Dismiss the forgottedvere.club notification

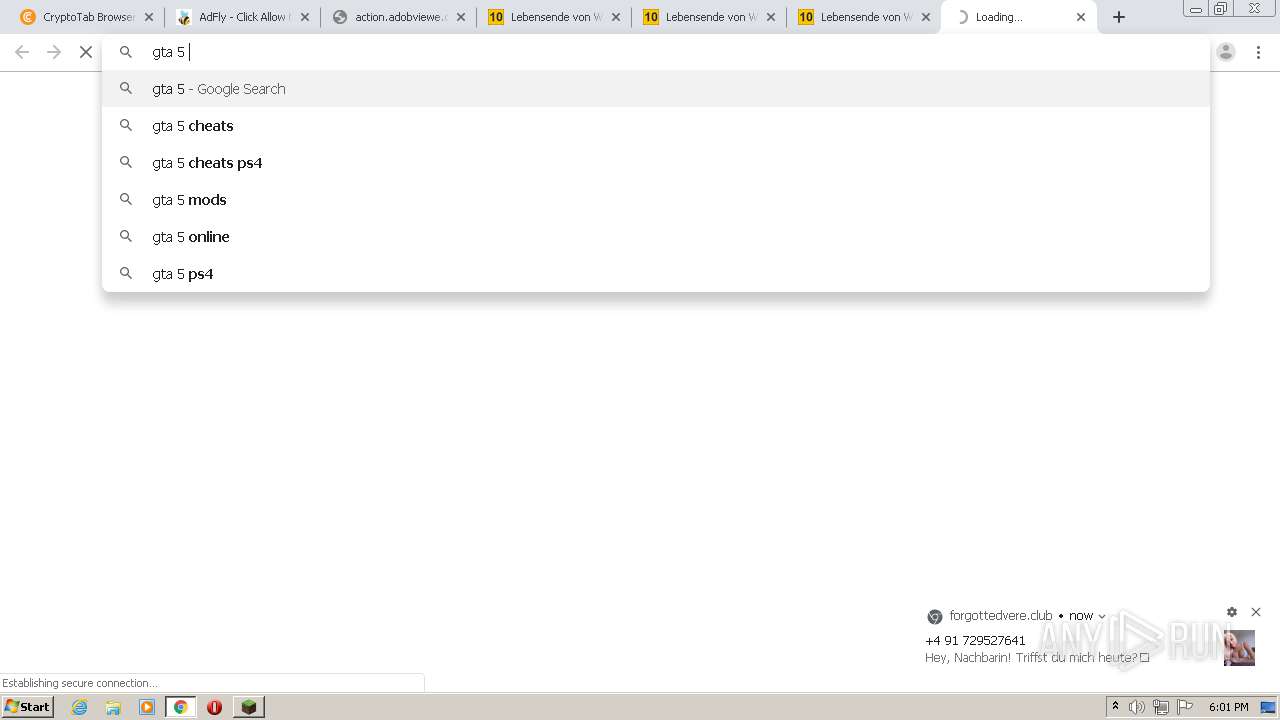pyautogui.click(x=1256, y=612)
